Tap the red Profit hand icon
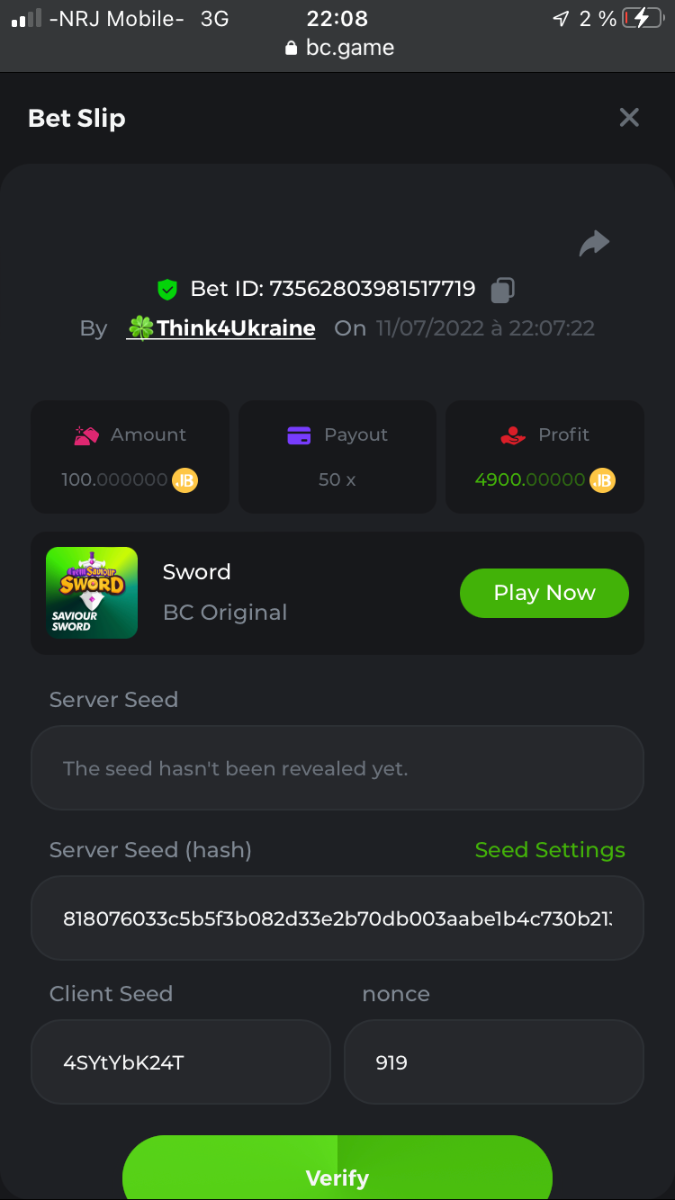The height and width of the screenshot is (1200, 675). [x=512, y=435]
